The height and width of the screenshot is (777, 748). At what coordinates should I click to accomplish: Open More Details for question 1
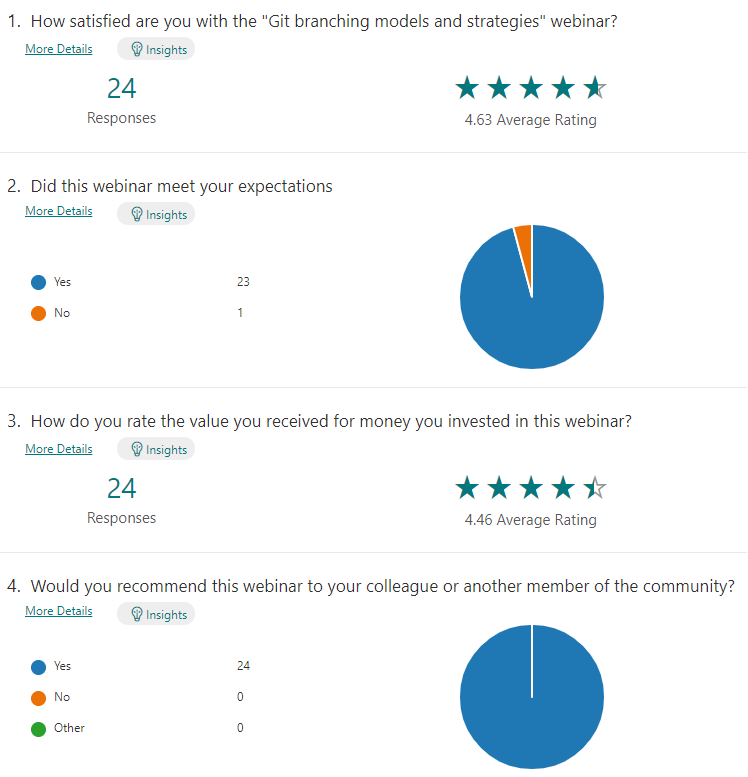[58, 49]
